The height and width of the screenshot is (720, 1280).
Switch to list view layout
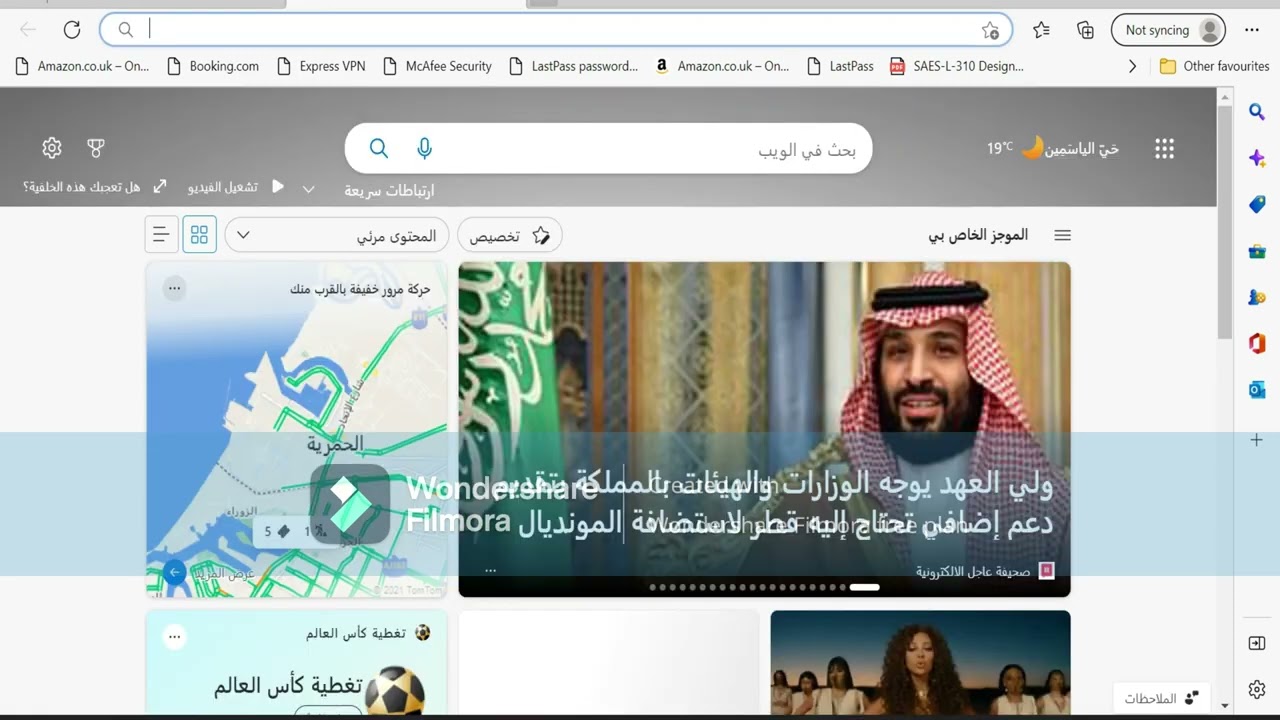click(x=161, y=235)
